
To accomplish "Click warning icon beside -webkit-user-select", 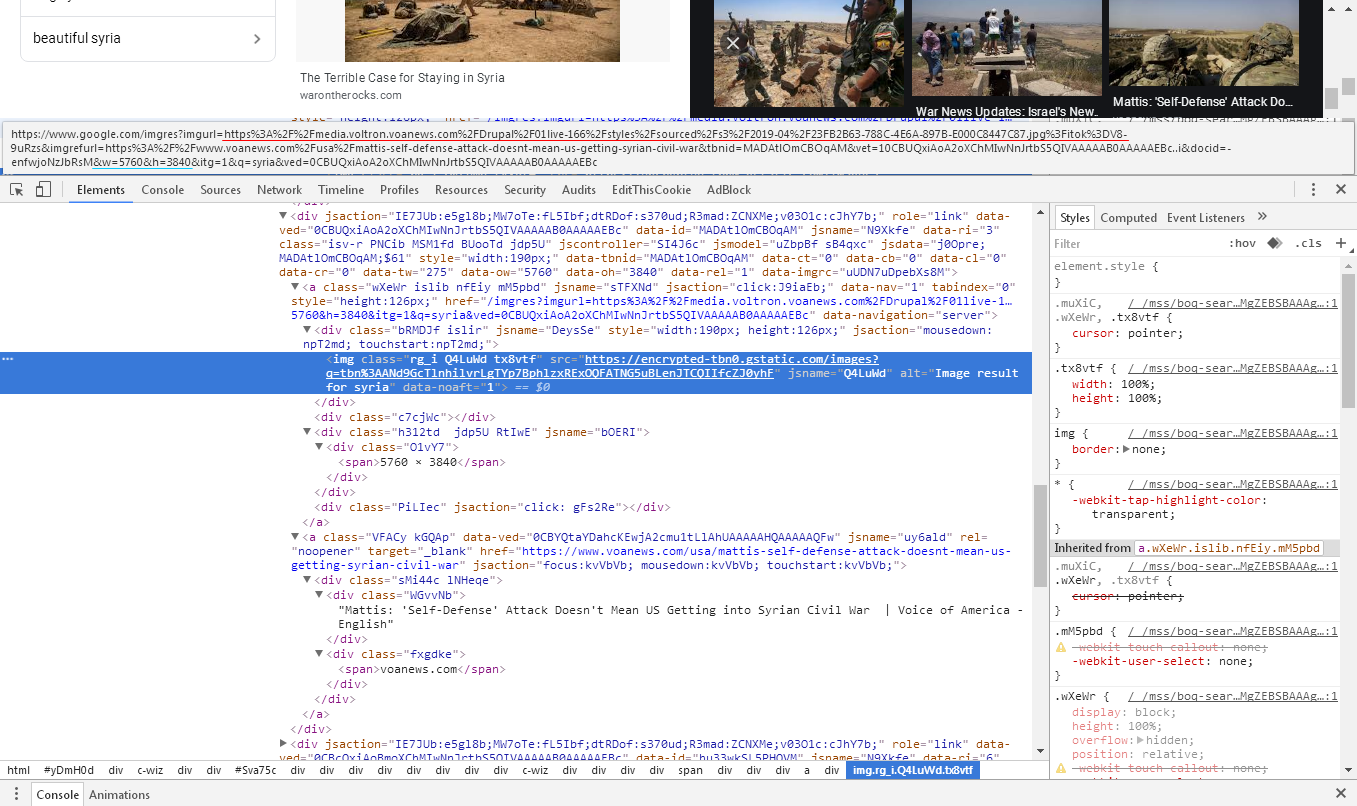I will tap(1061, 648).
